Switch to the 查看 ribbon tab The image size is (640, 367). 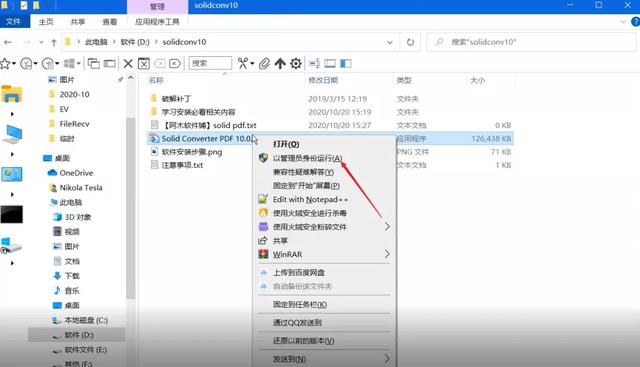point(109,22)
